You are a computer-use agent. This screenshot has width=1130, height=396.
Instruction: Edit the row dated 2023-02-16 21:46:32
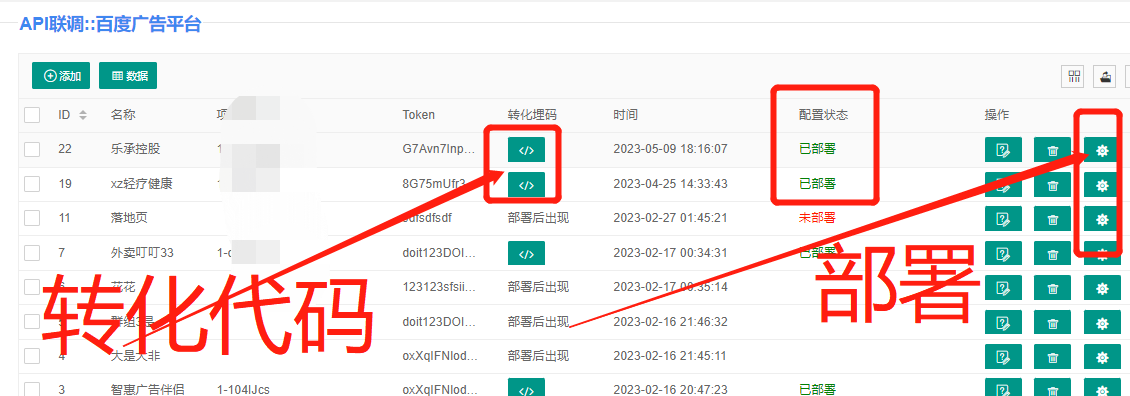click(x=1003, y=322)
